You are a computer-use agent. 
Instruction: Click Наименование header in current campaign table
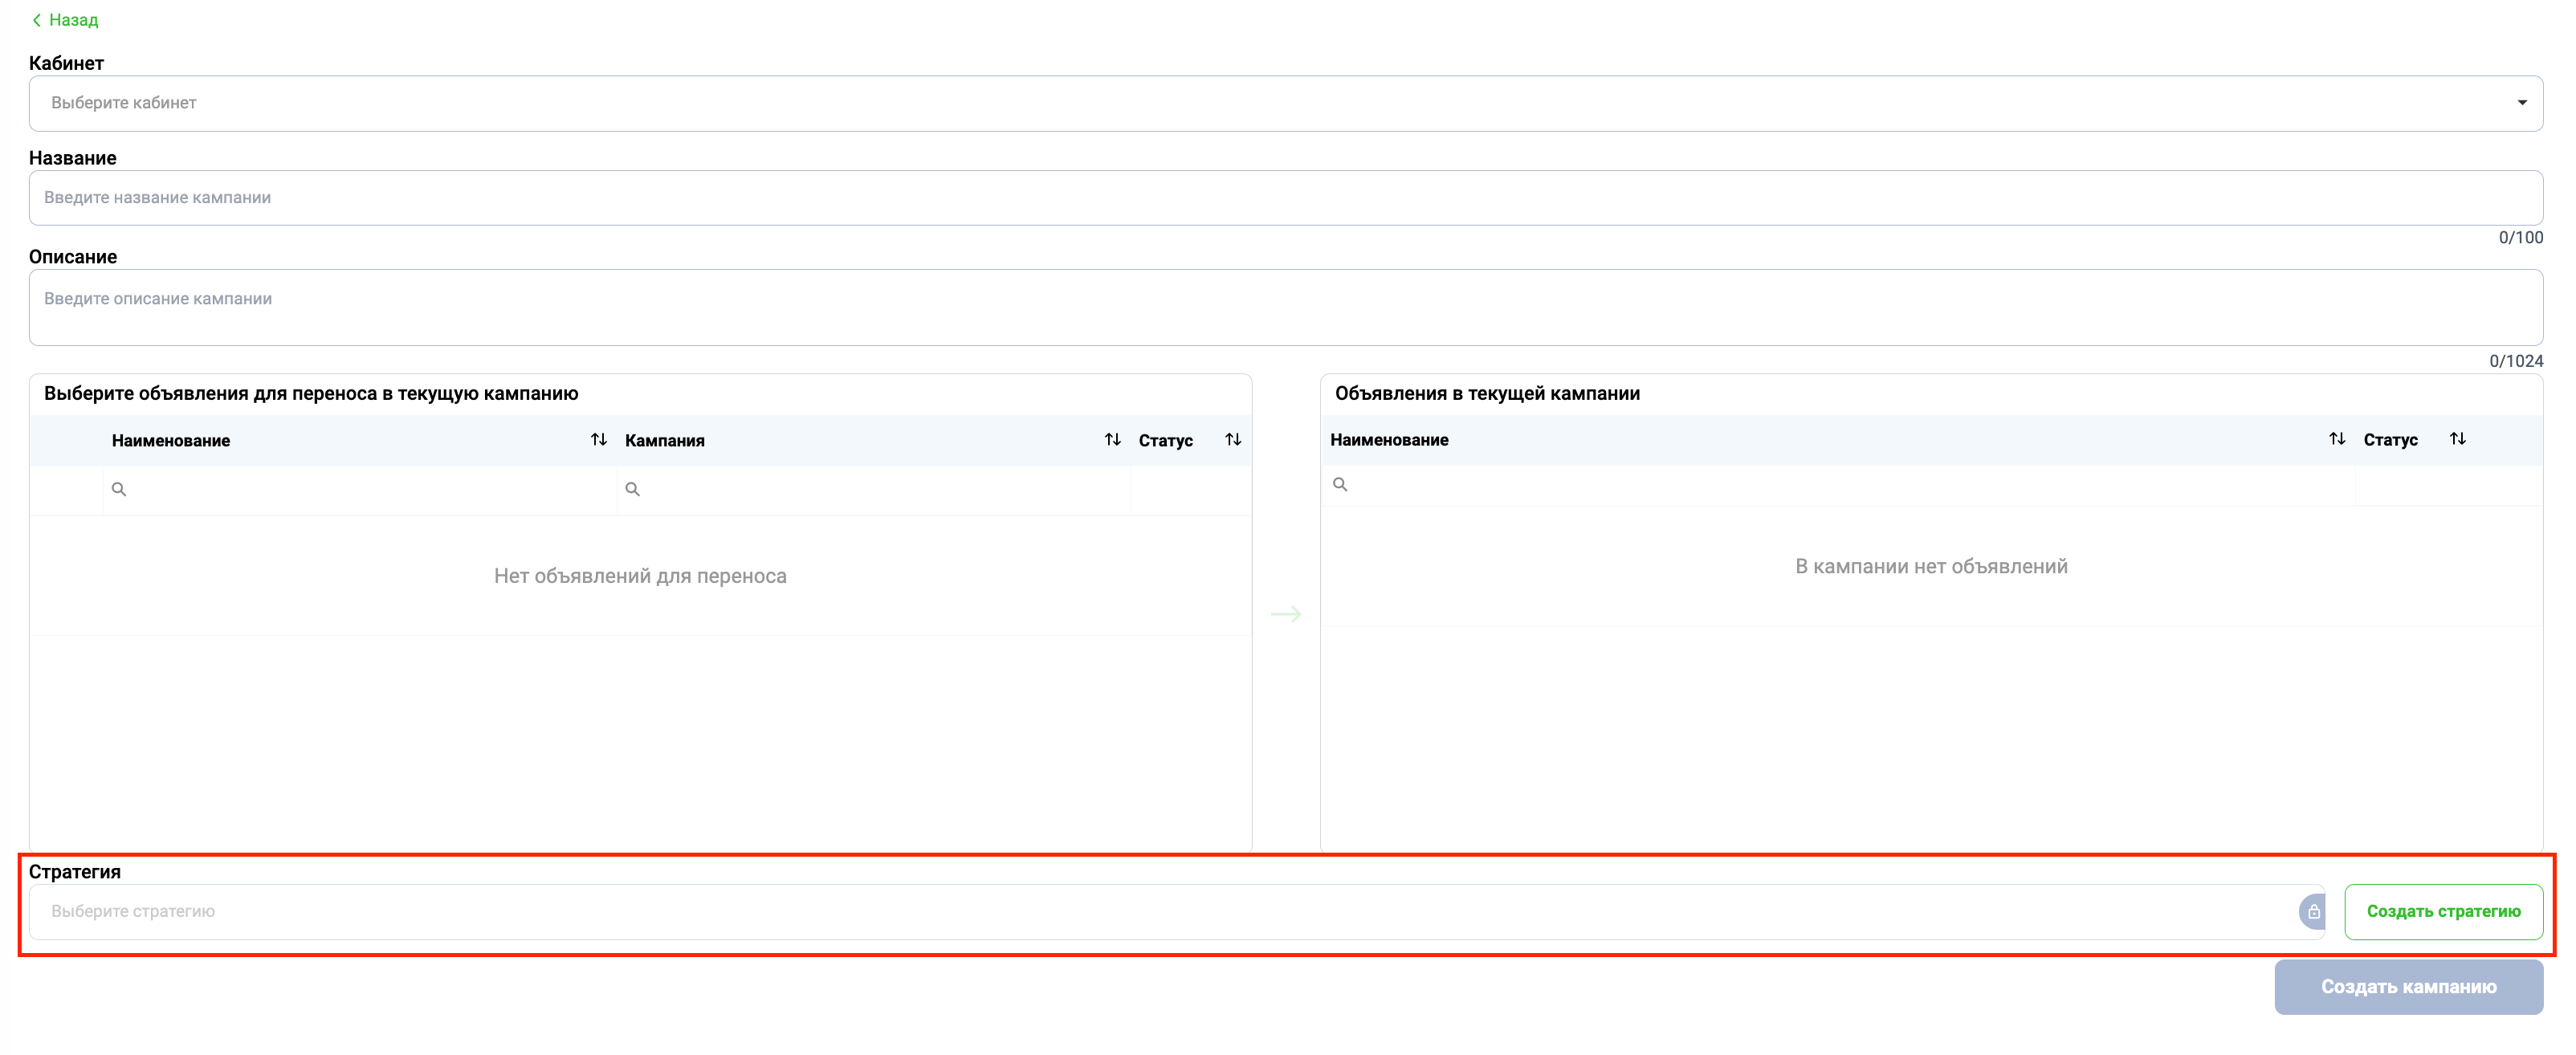1389,440
